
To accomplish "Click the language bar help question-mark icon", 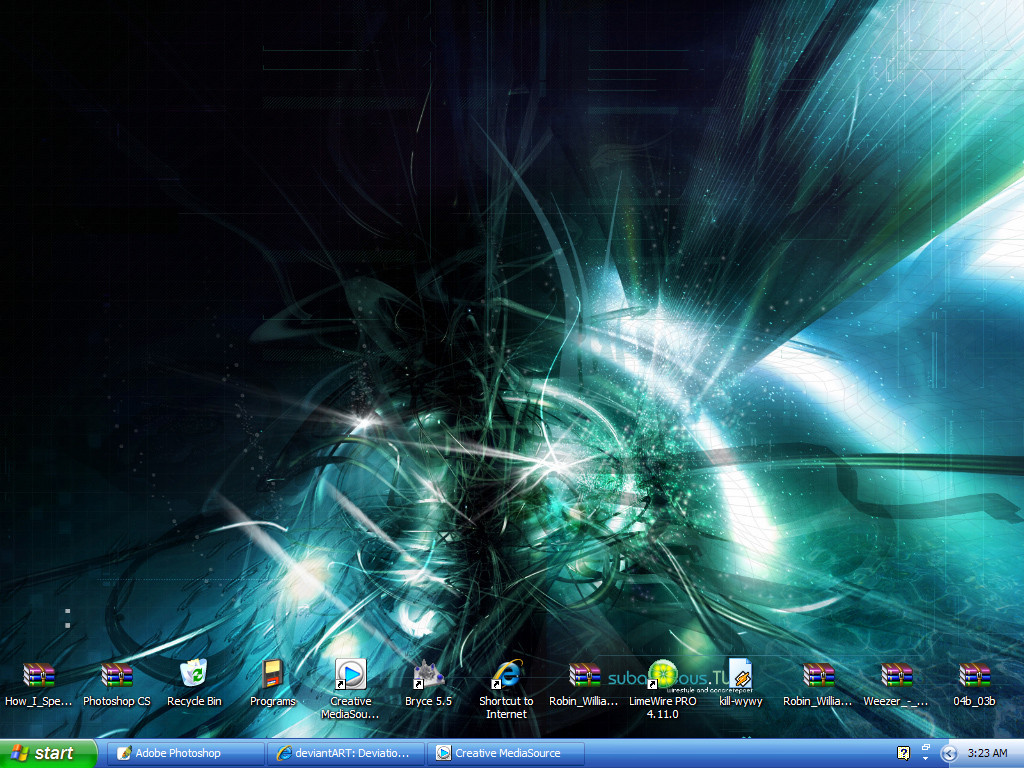I will coord(903,753).
